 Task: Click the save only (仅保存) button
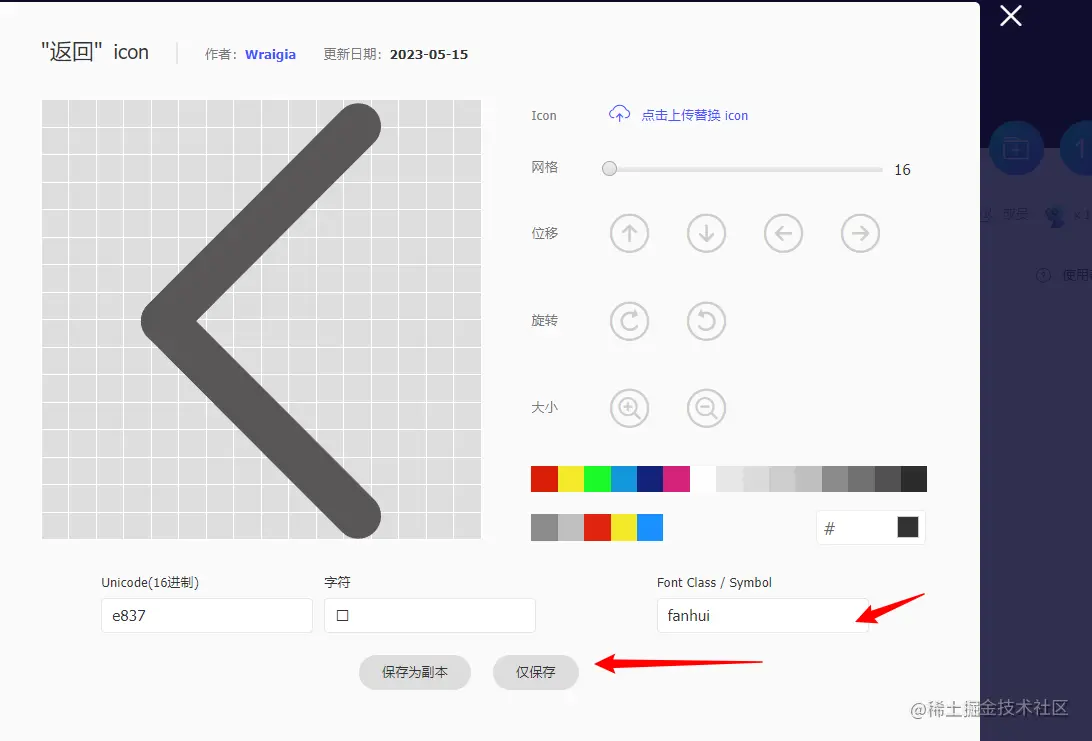tap(536, 672)
